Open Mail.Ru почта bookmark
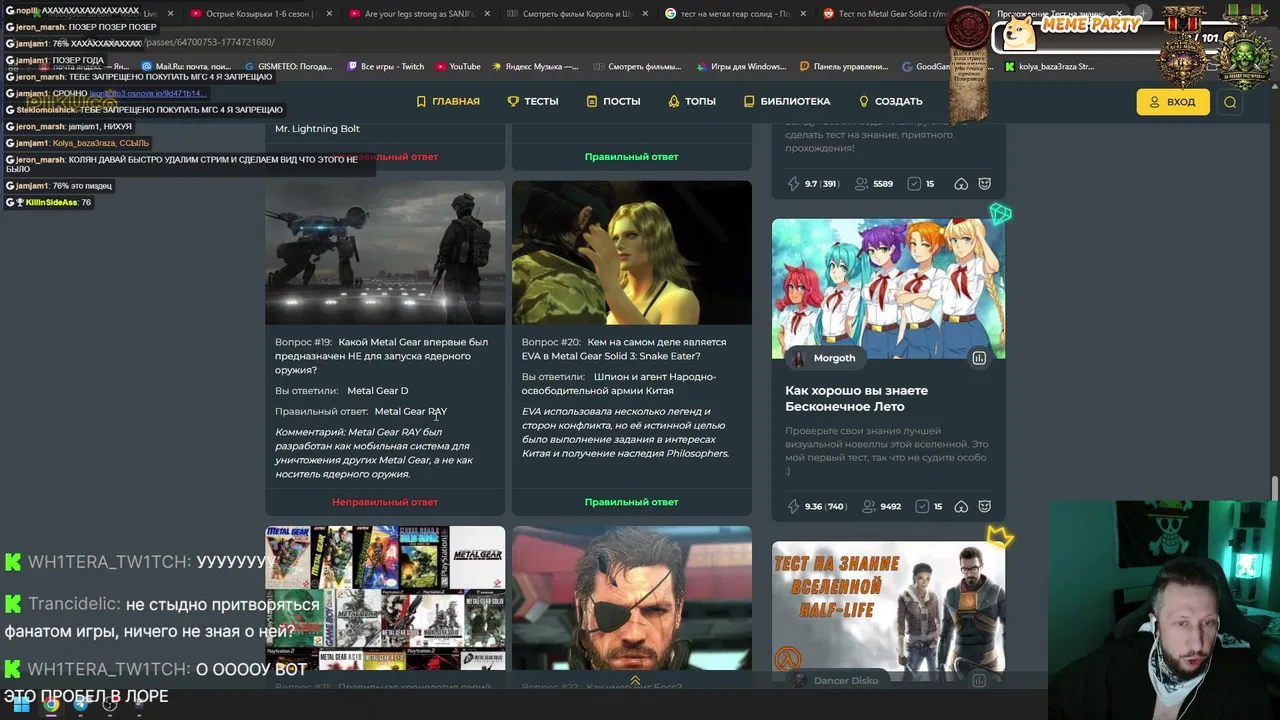The width and height of the screenshot is (1280, 720). 186,67
